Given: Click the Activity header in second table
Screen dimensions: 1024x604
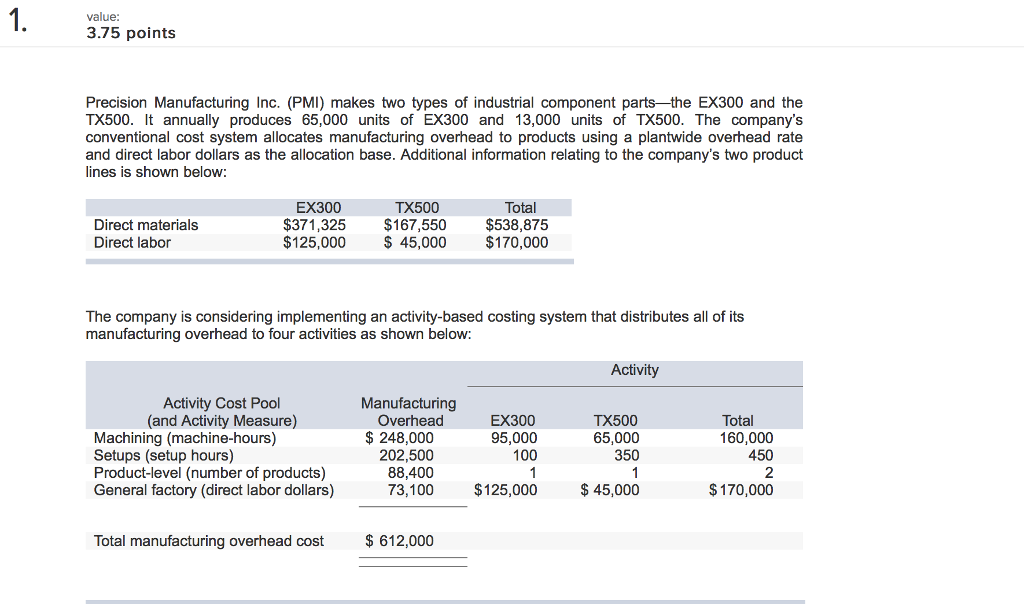Looking at the screenshot, I should 635,369.
